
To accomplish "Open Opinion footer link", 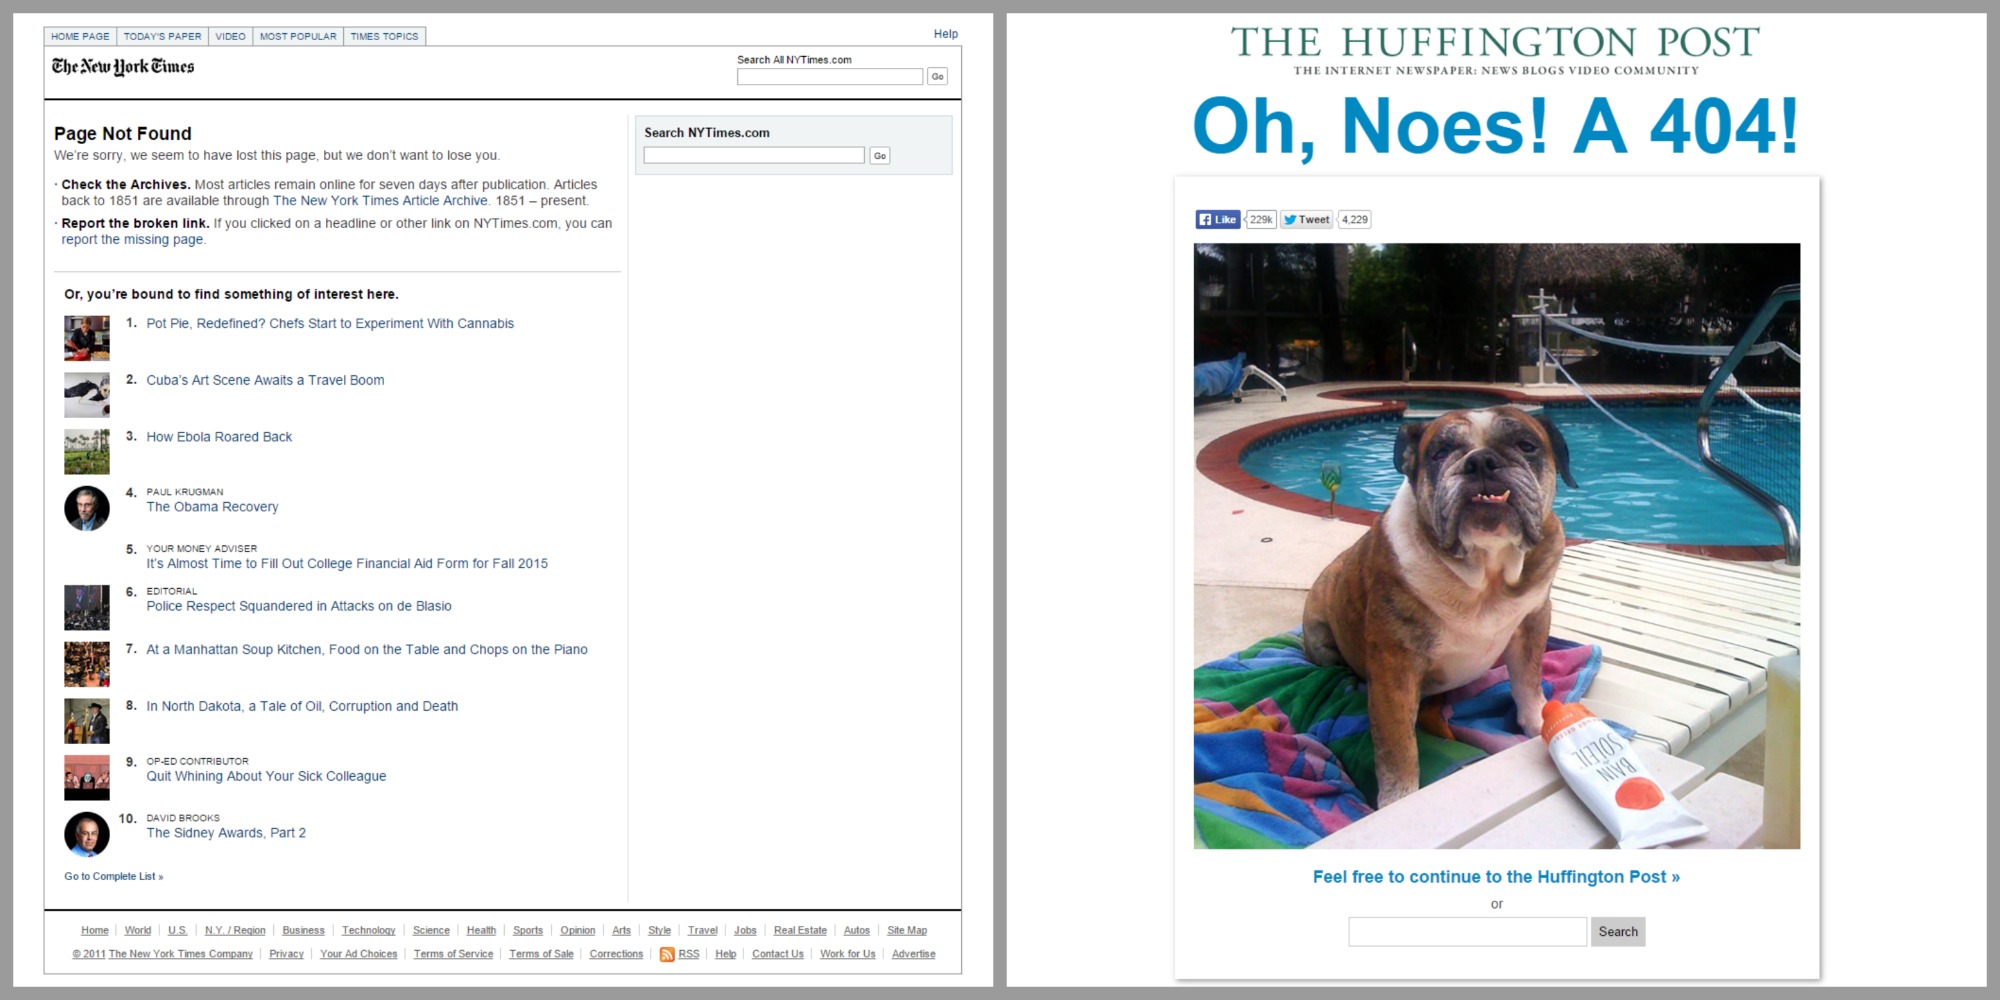I will pyautogui.click(x=578, y=931).
